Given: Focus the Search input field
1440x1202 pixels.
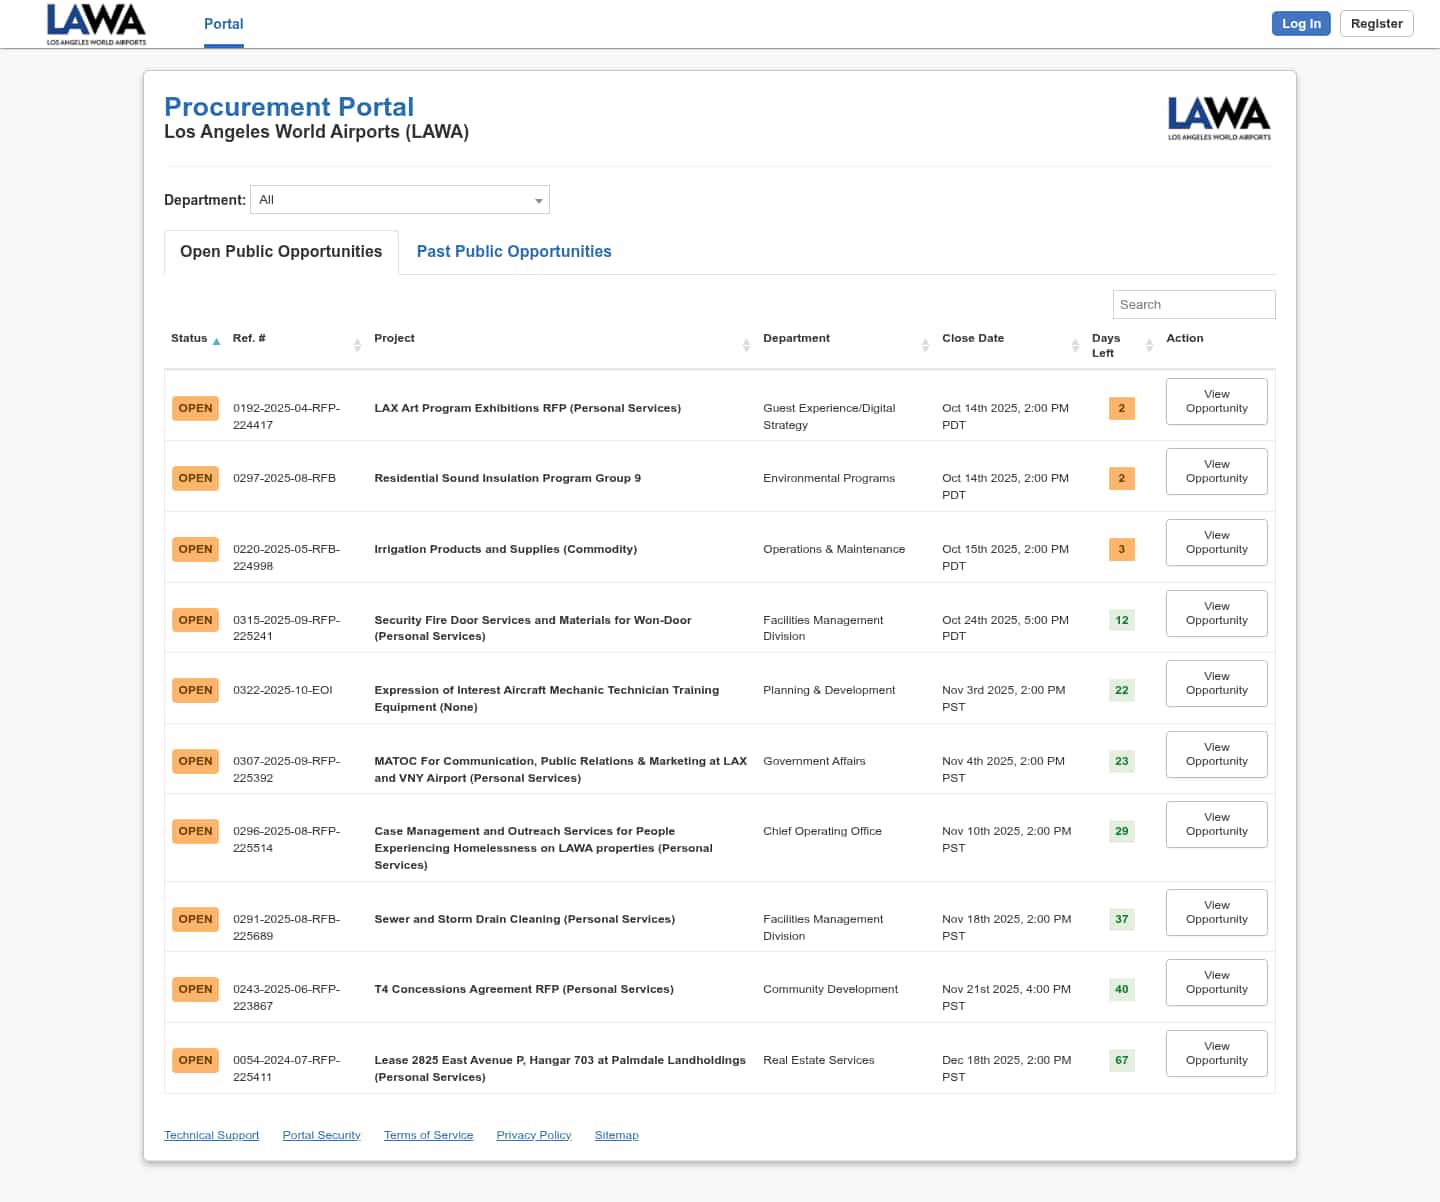Looking at the screenshot, I should click(x=1194, y=305).
